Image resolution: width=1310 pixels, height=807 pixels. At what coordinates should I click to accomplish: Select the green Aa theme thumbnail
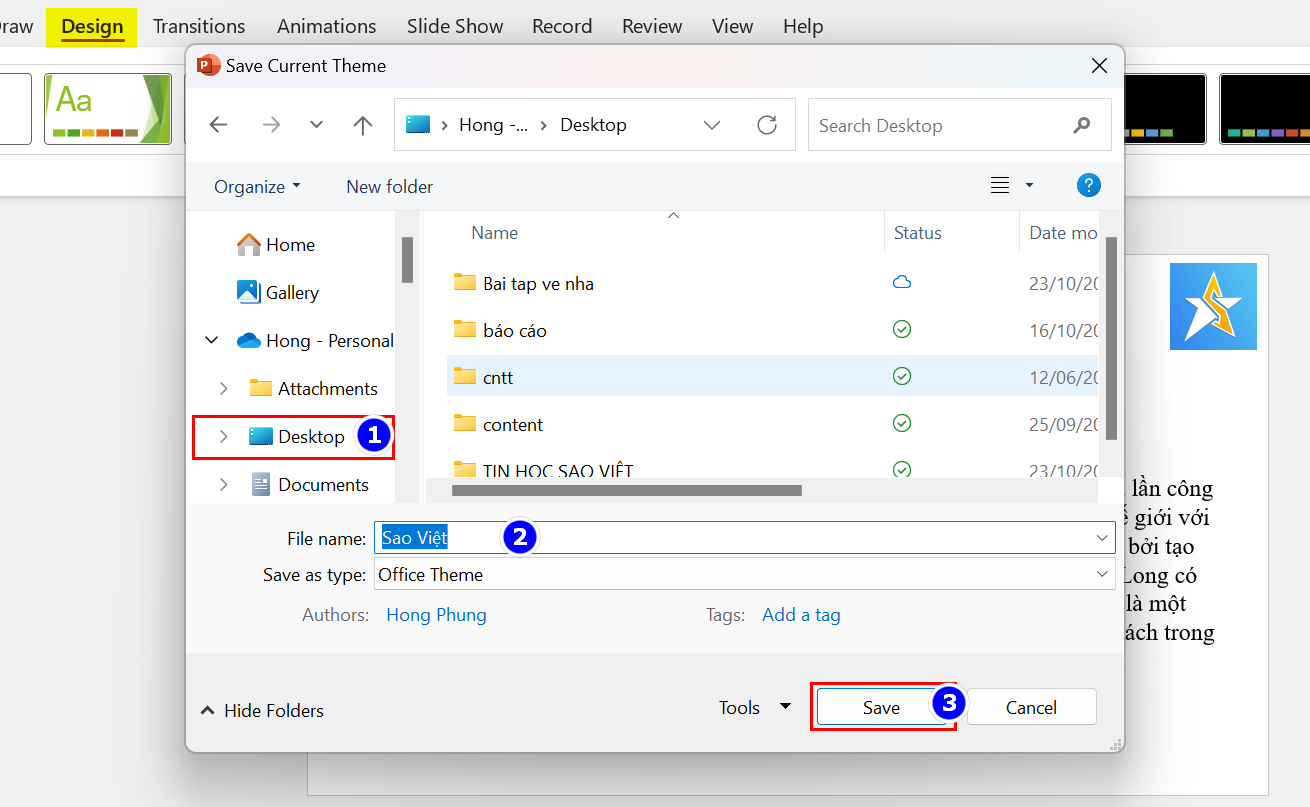(x=108, y=108)
